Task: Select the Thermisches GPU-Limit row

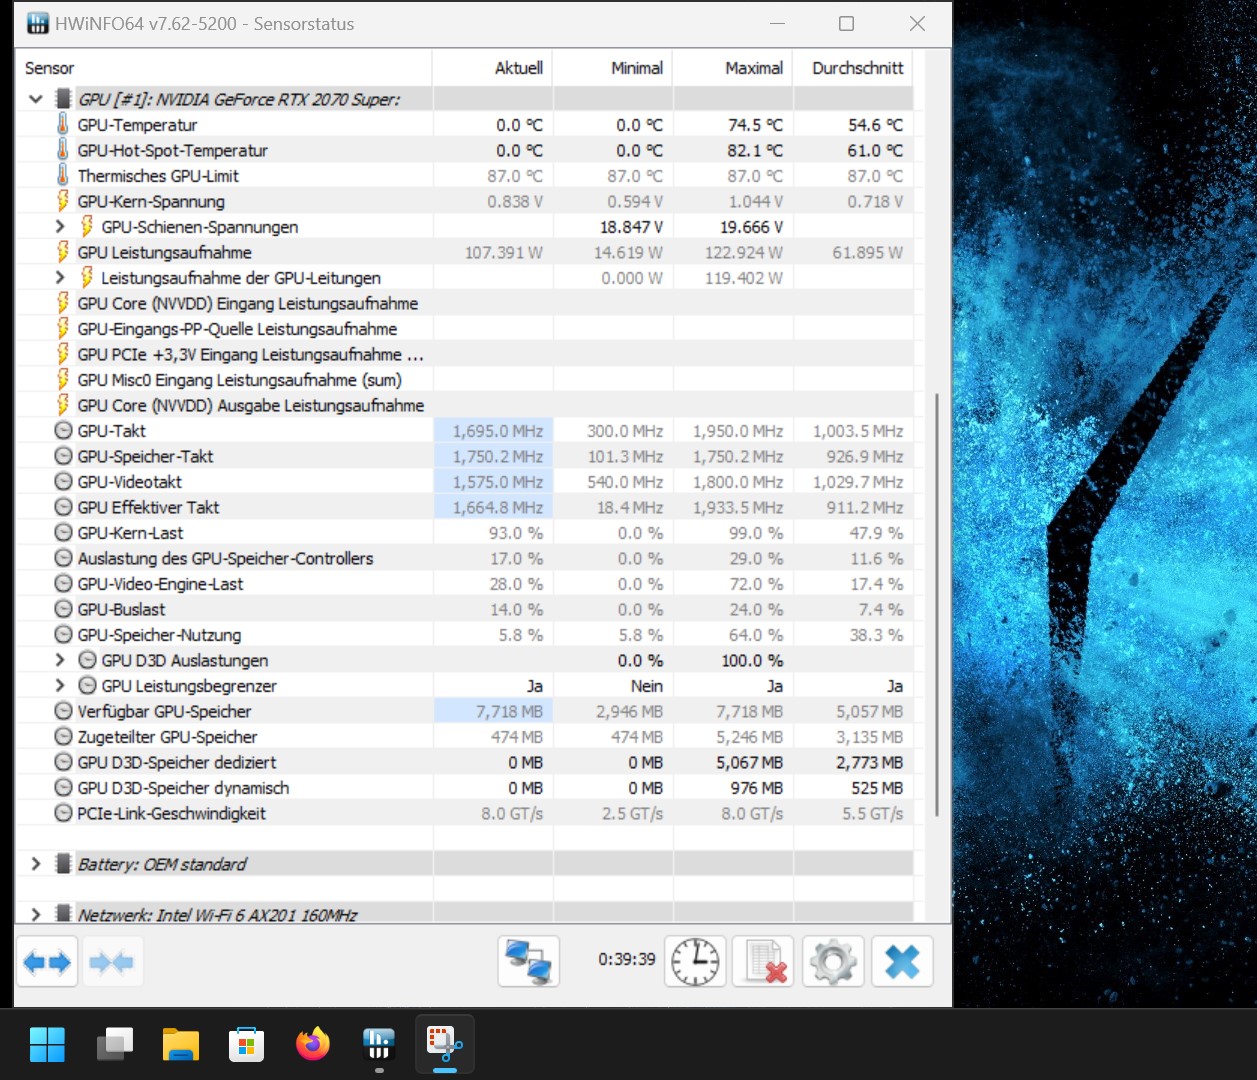Action: (465, 175)
